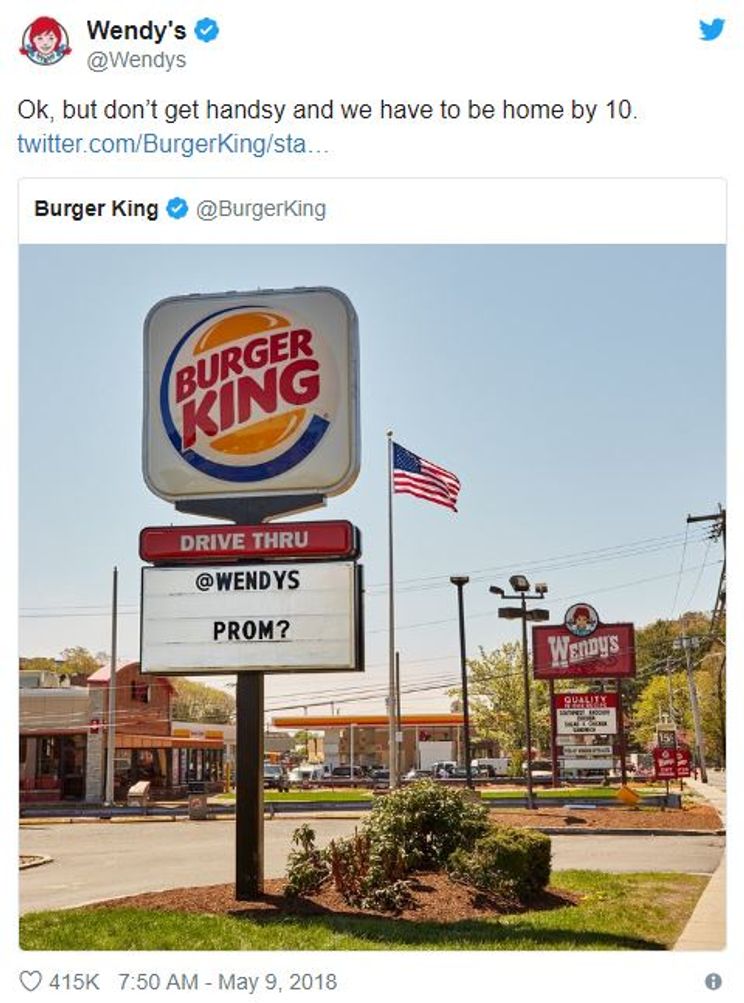Click the 7:50 AM - May 9, 2018 timestamp

(x=227, y=981)
